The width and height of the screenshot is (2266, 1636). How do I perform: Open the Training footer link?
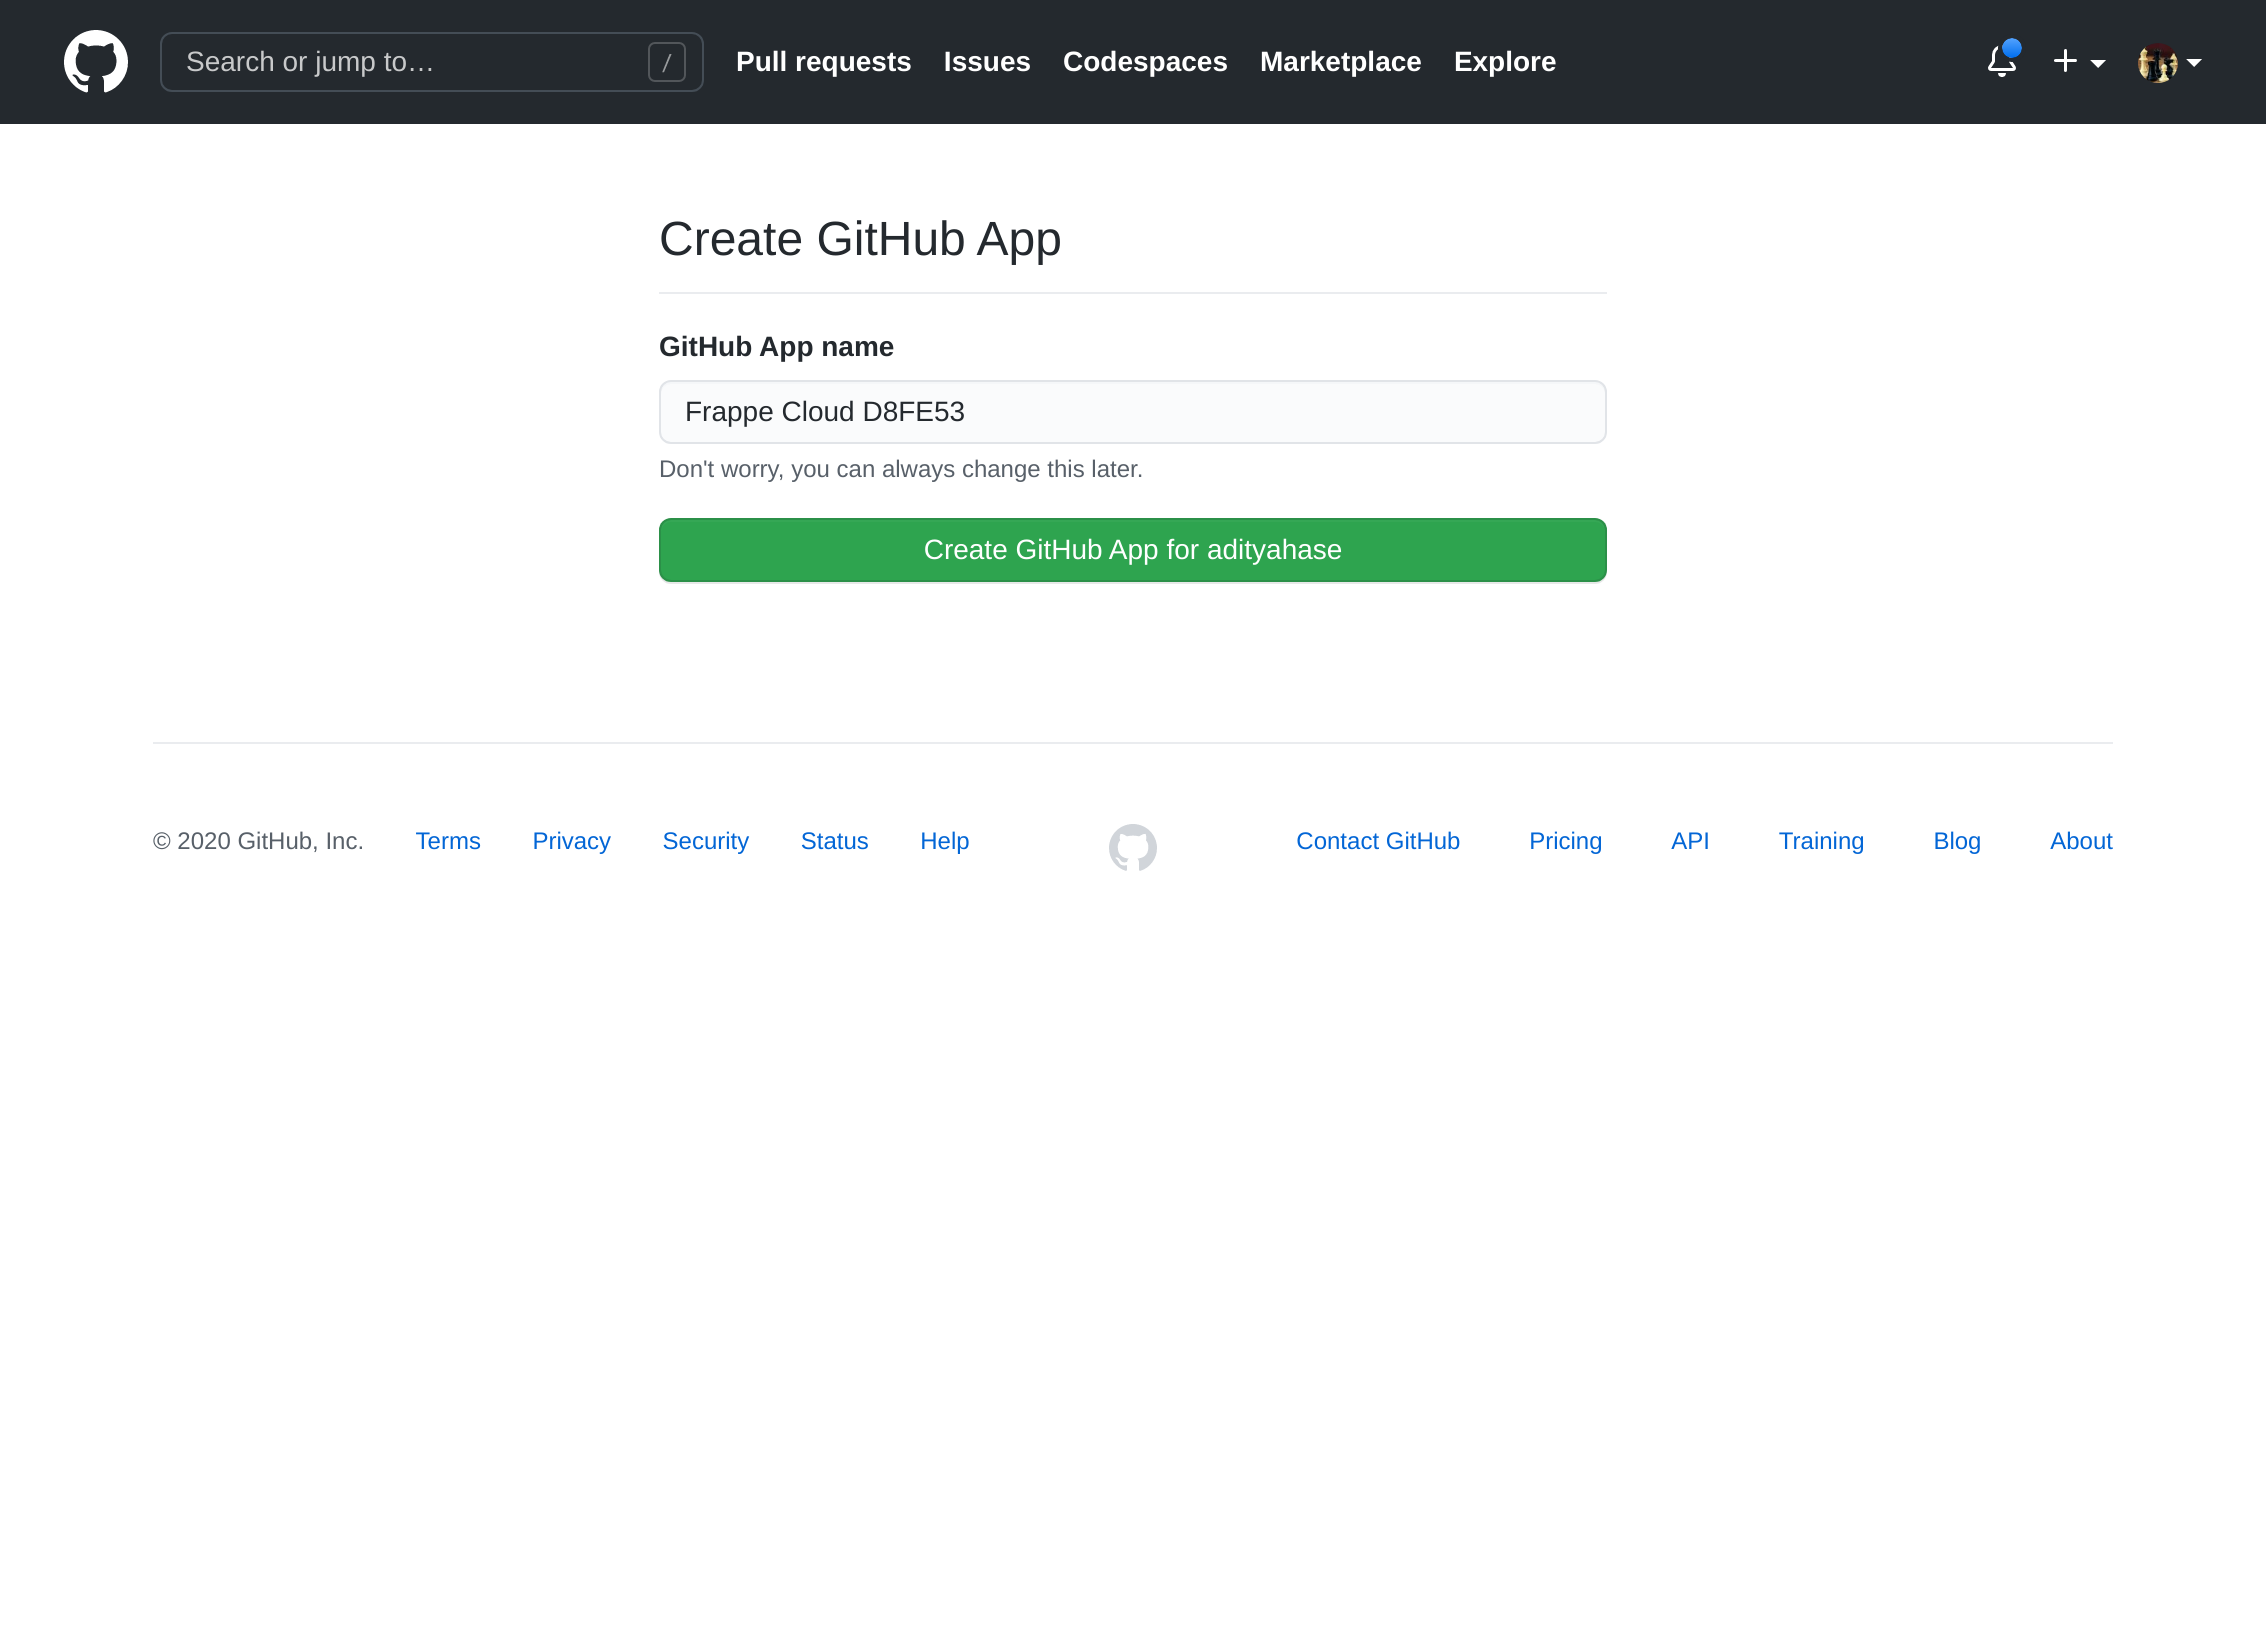1821,841
